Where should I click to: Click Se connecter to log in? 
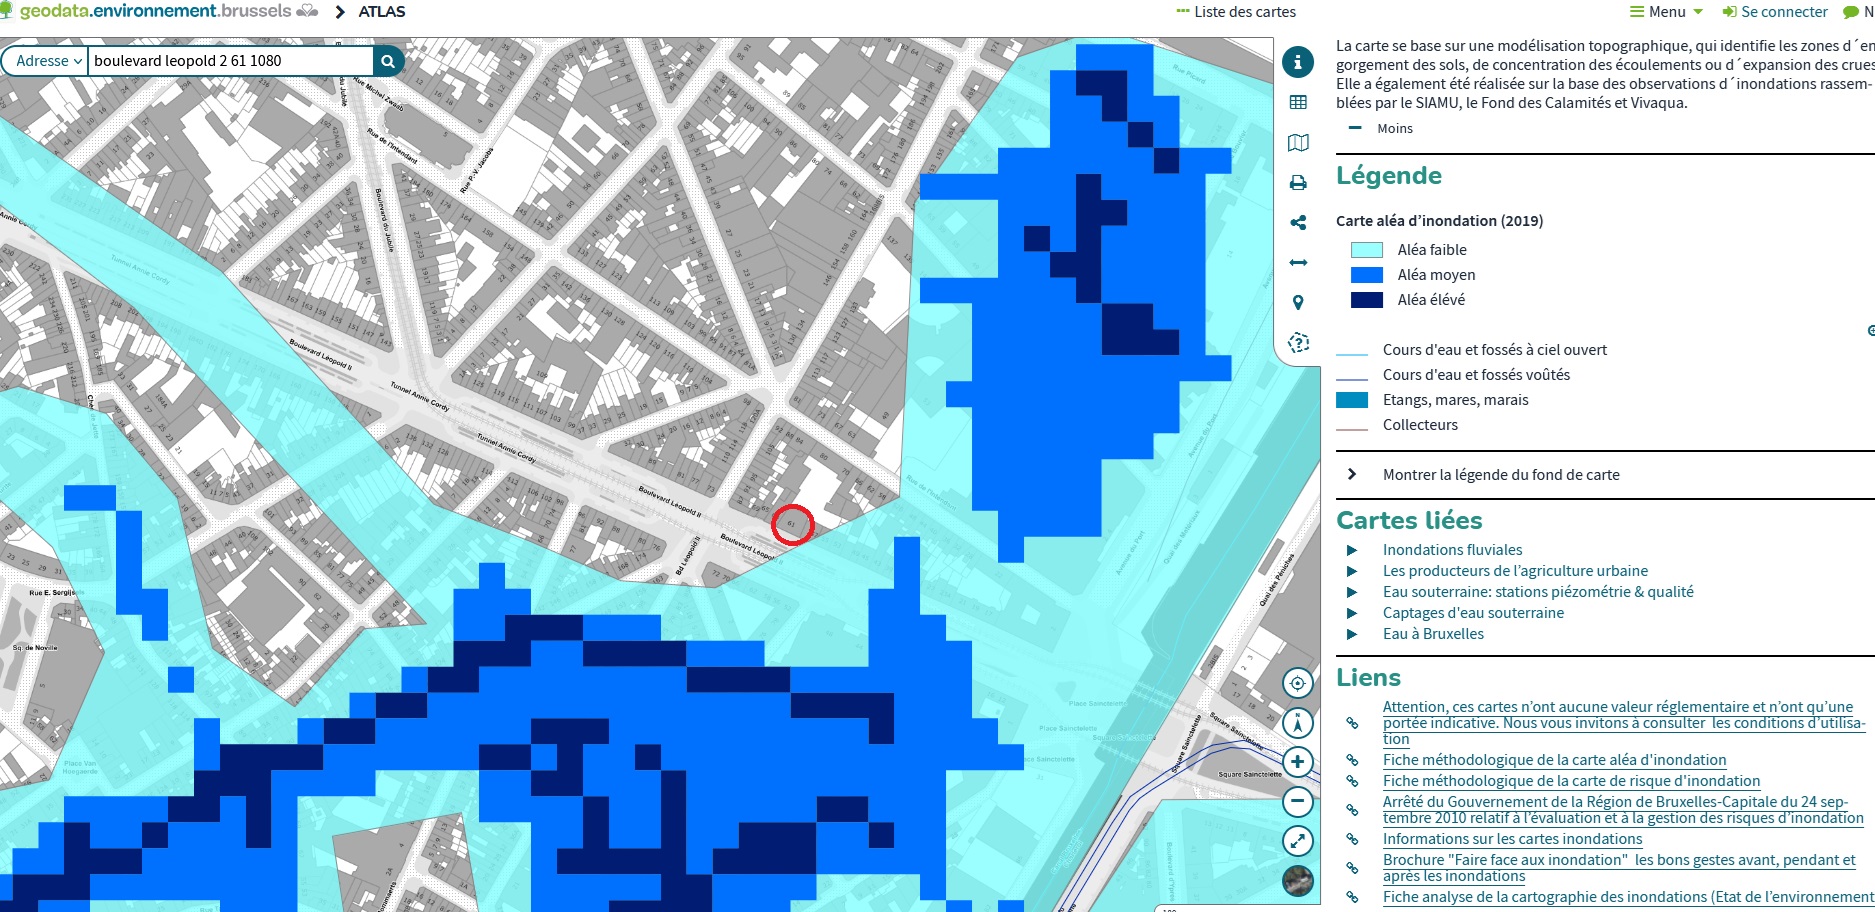coord(1775,12)
